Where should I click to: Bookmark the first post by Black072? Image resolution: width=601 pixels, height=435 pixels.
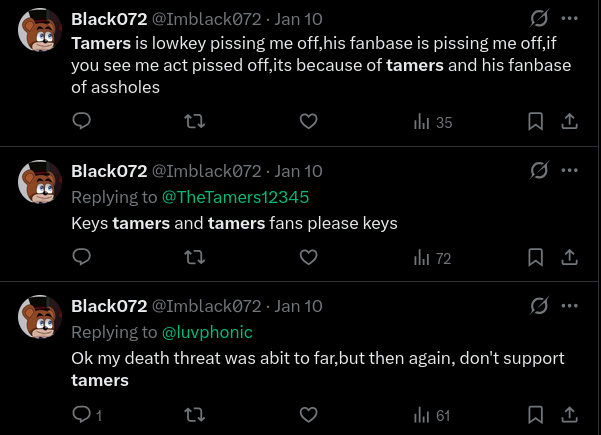click(x=535, y=121)
